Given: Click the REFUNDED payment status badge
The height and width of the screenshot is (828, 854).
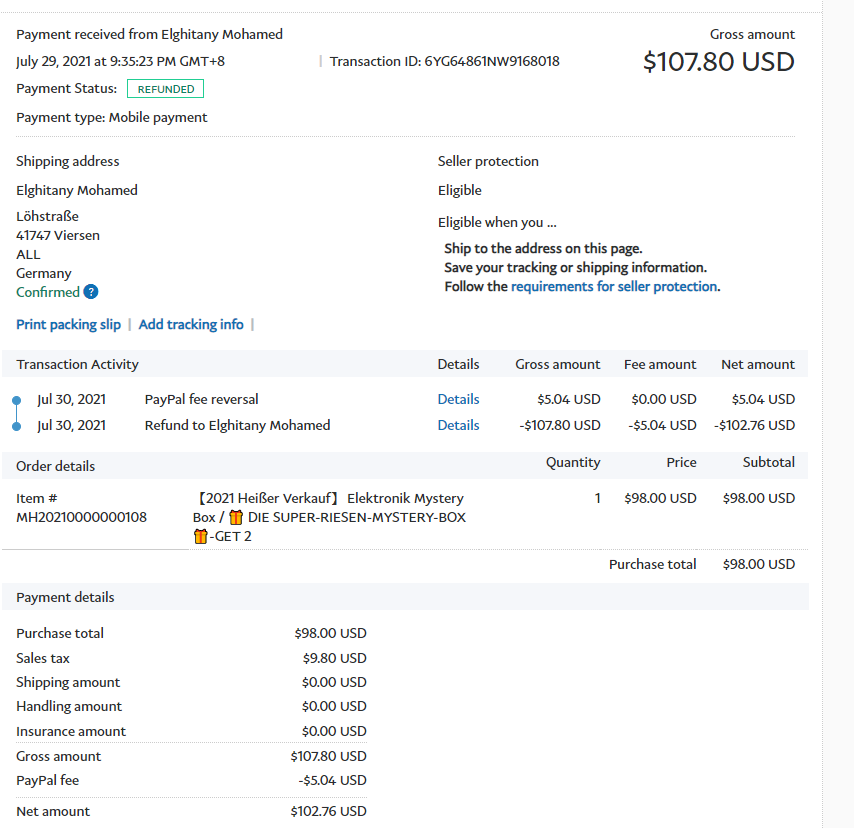Looking at the screenshot, I should [x=166, y=89].
